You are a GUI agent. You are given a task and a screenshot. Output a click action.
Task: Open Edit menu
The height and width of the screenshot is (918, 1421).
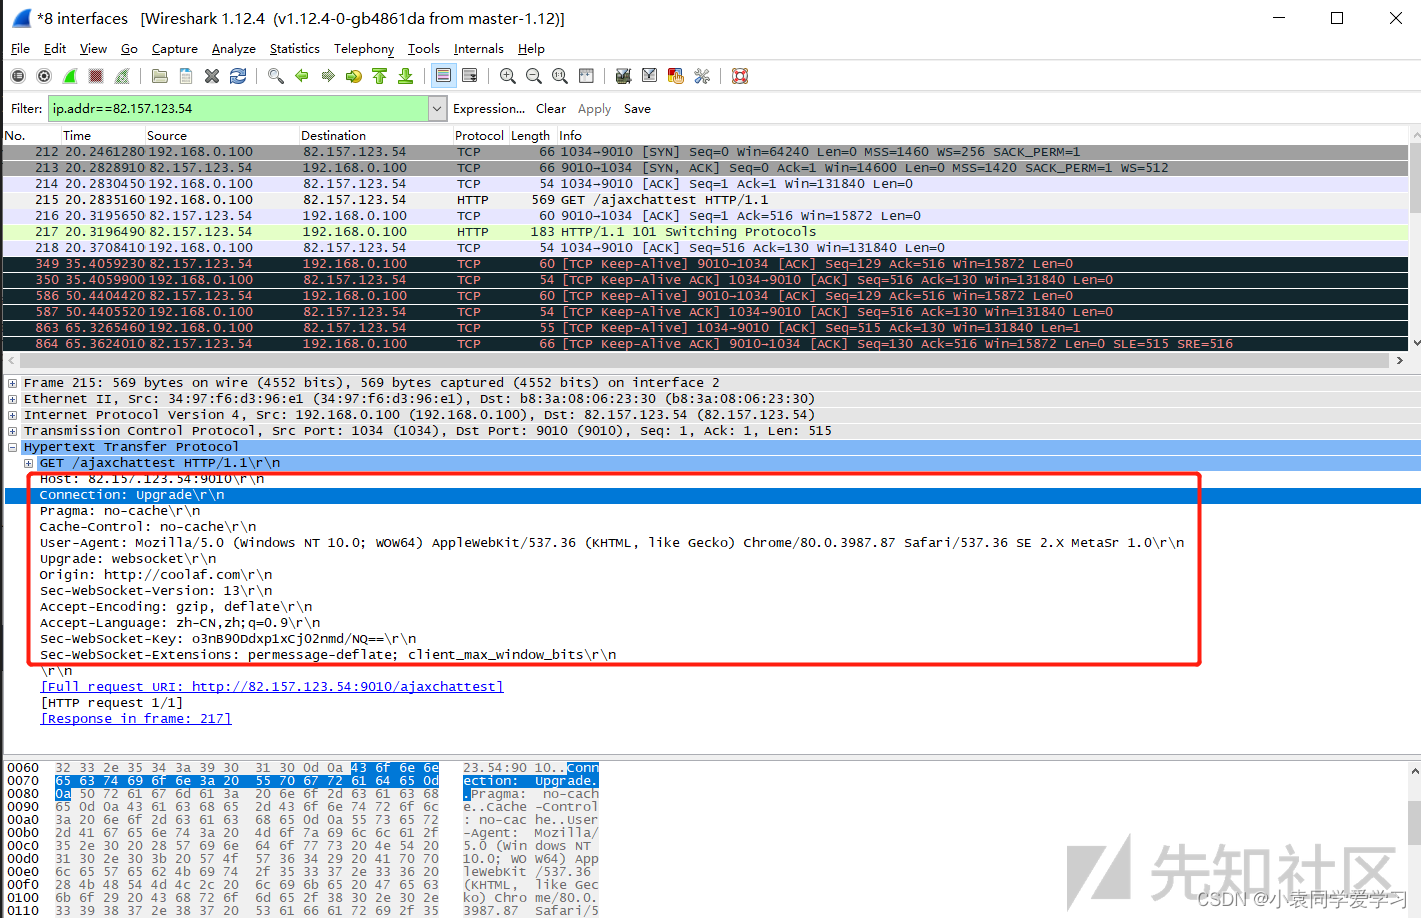tap(55, 49)
